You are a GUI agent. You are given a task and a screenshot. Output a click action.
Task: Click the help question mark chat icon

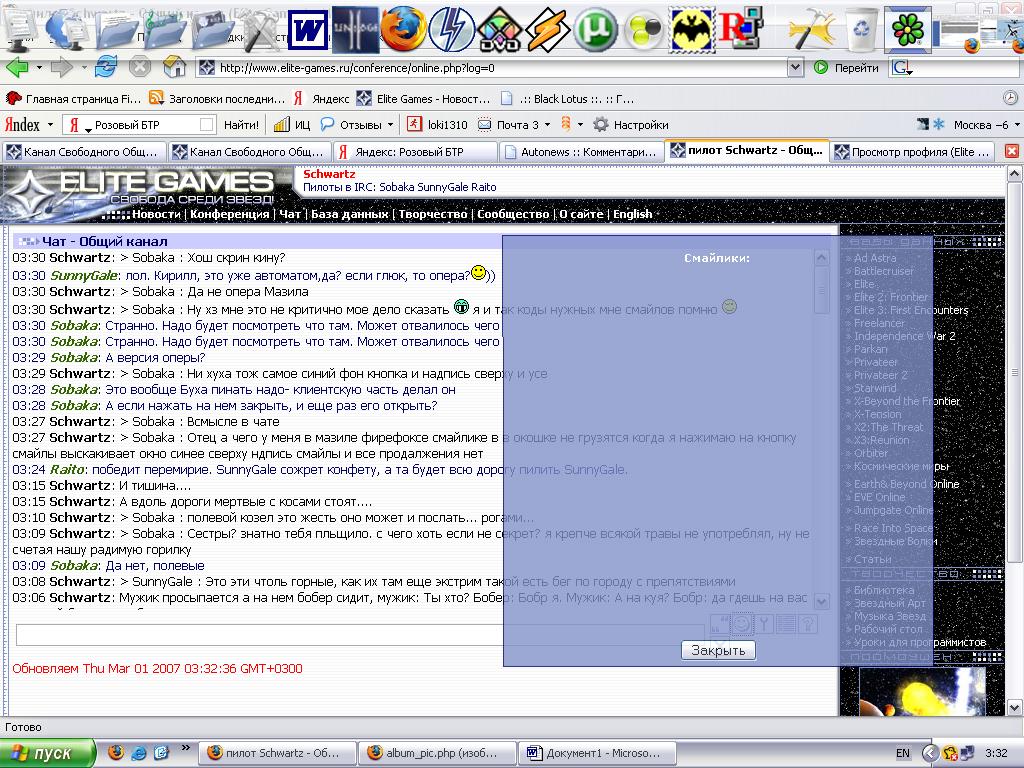(808, 624)
